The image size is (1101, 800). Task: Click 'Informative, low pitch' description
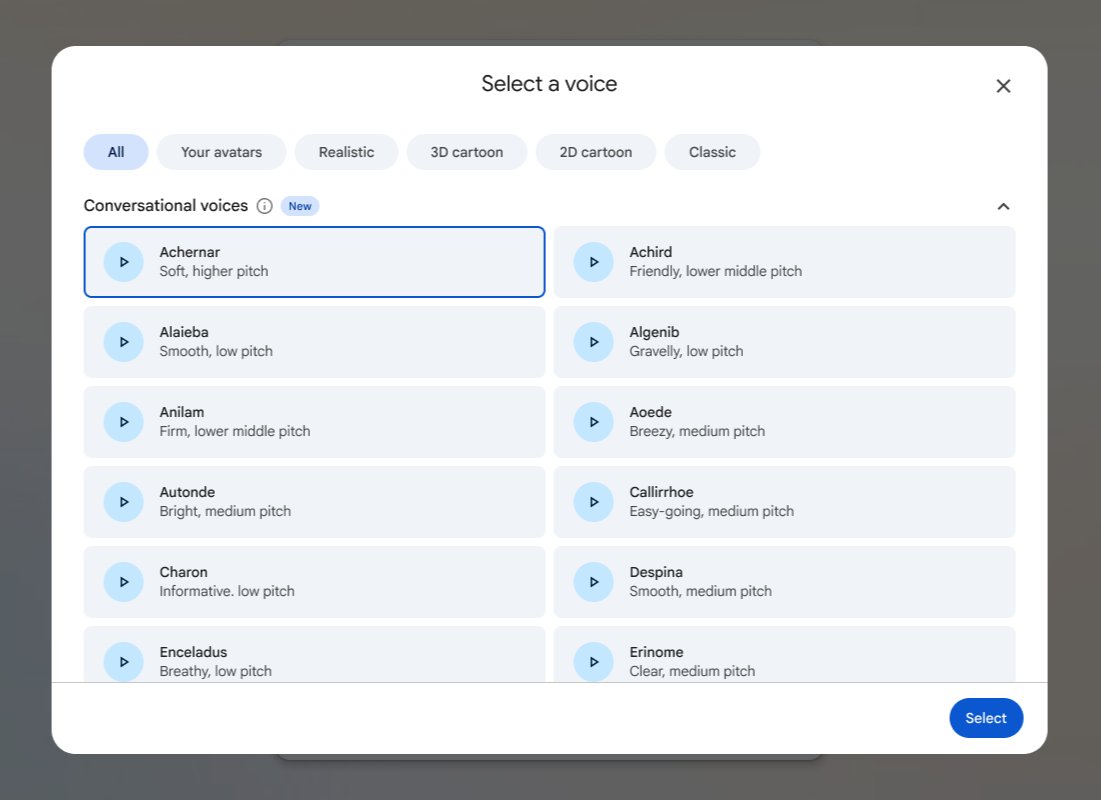tap(227, 591)
